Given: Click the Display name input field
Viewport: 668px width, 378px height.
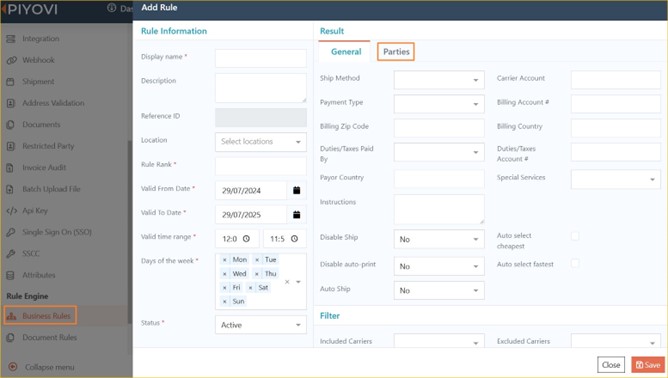Looking at the screenshot, I should [x=261, y=58].
